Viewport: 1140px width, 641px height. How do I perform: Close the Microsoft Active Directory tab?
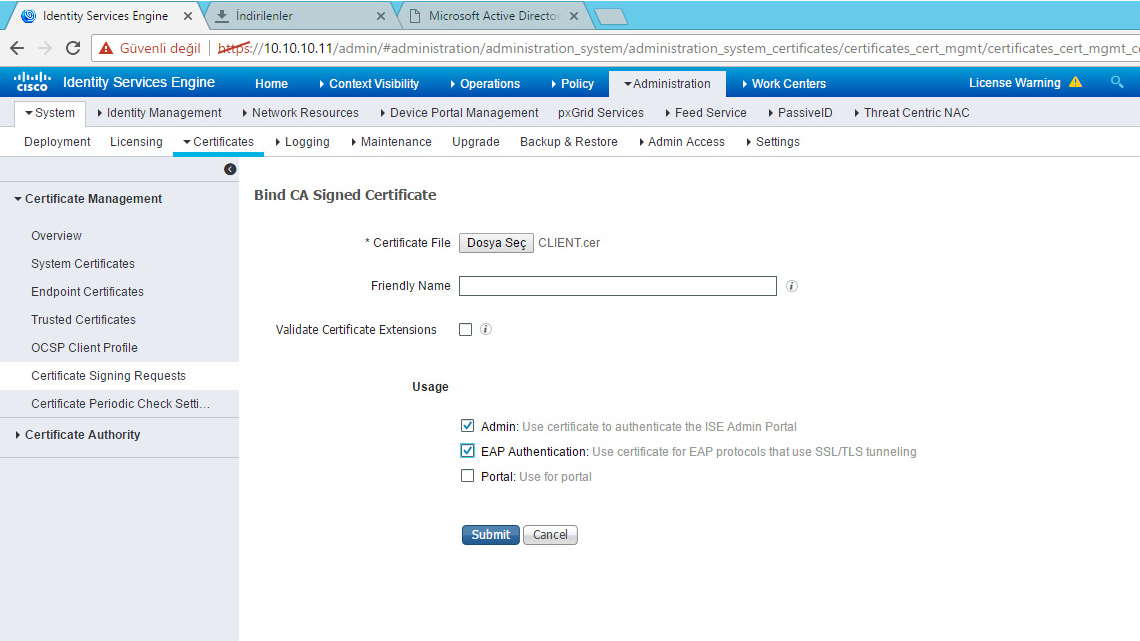pyautogui.click(x=574, y=16)
